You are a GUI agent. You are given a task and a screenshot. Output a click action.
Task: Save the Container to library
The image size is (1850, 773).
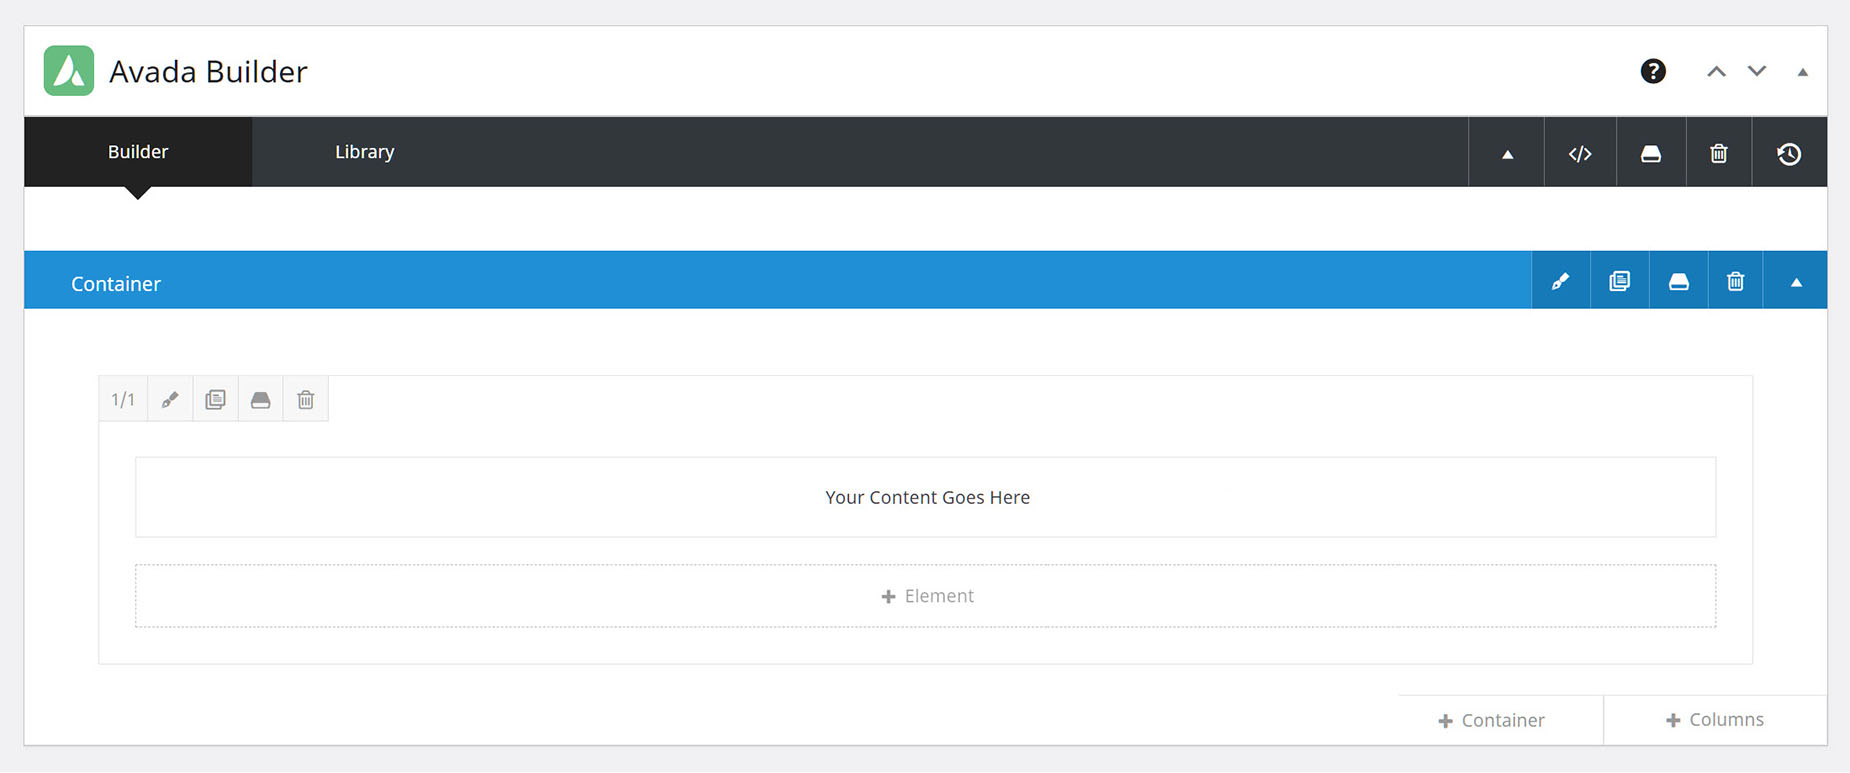click(1679, 281)
